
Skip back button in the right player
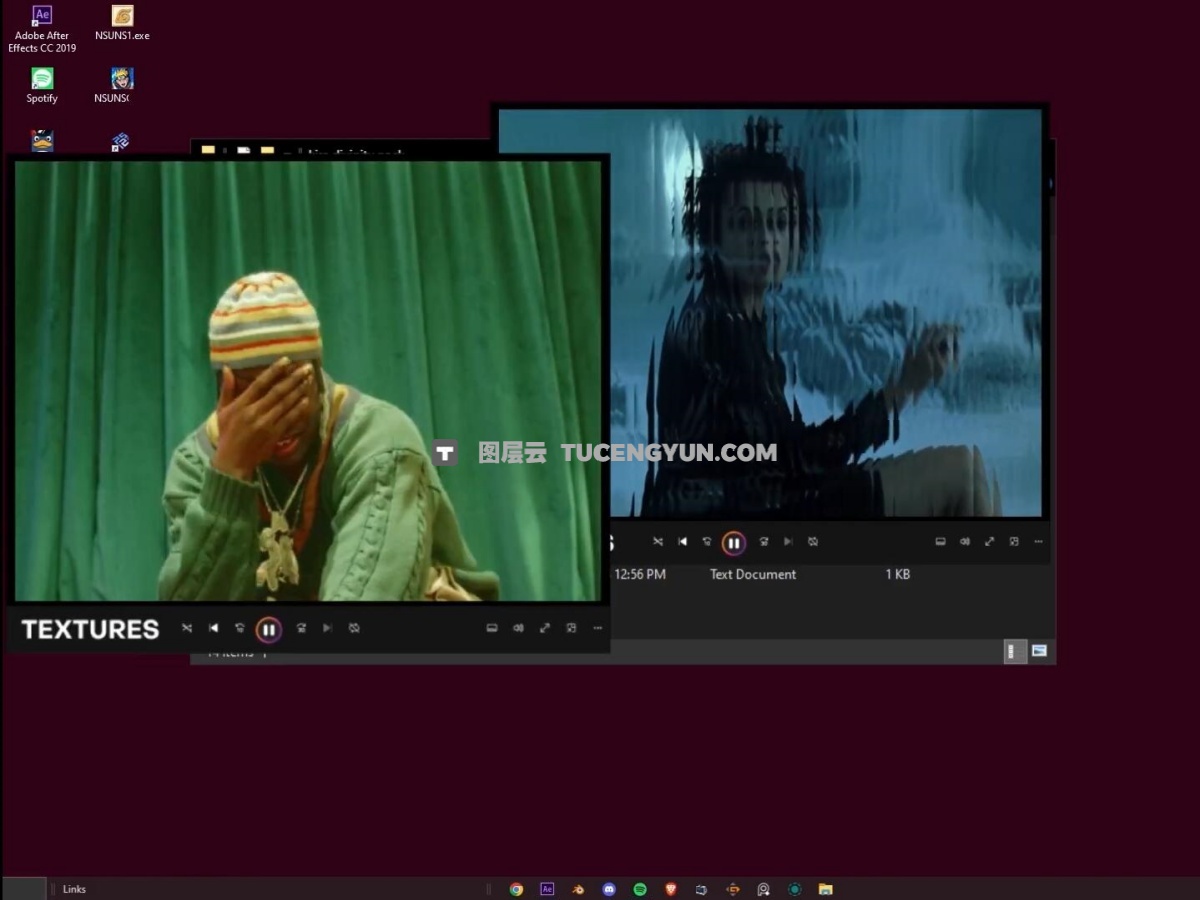[707, 541]
